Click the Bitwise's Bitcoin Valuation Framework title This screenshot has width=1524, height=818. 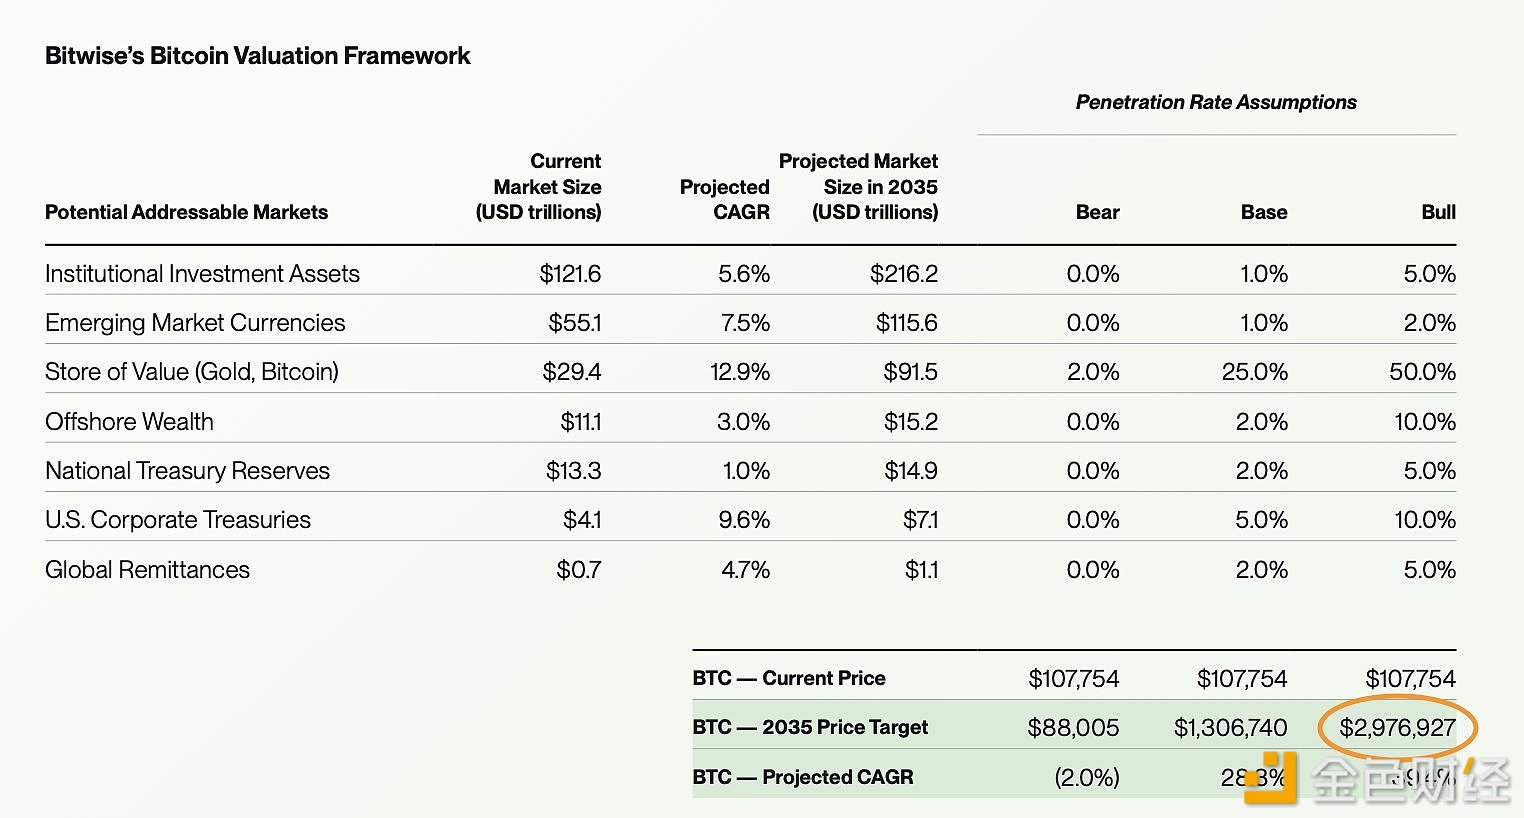pos(257,56)
